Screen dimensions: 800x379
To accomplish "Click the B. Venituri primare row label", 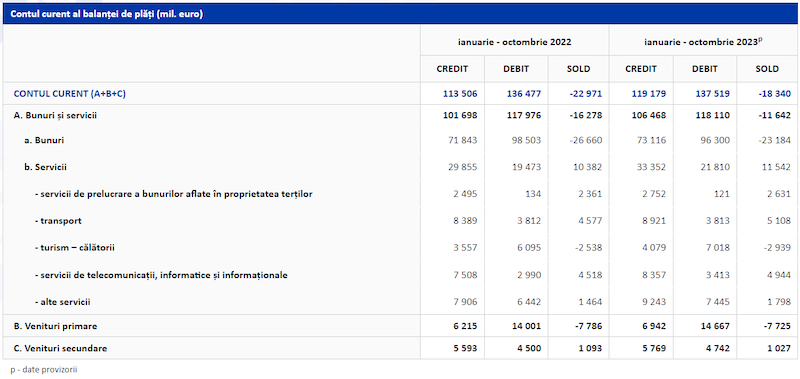I will pyautogui.click(x=56, y=326).
